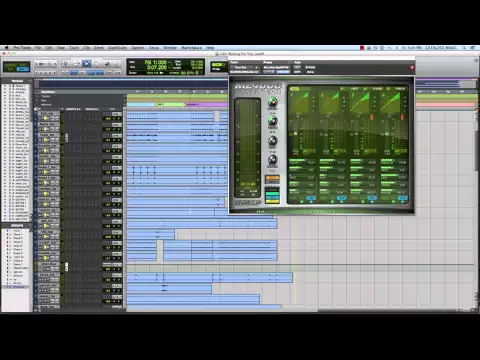Click the sub counter display
Image resolution: width=480 pixels, height=360 pixels.
click(x=157, y=67)
